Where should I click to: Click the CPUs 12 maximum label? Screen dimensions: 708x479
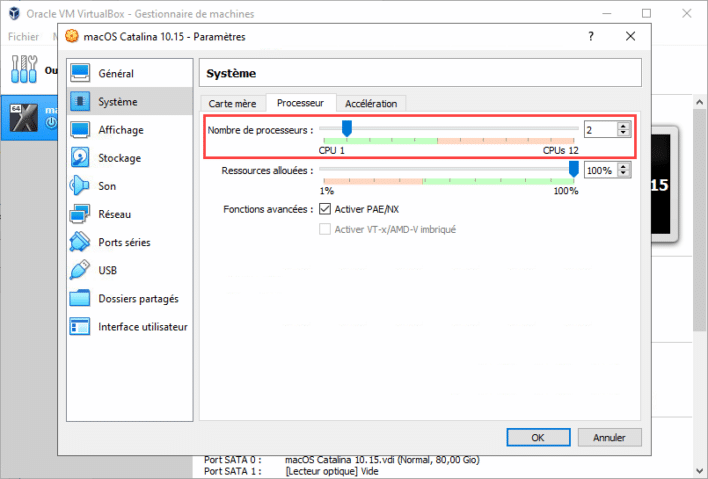pos(560,150)
